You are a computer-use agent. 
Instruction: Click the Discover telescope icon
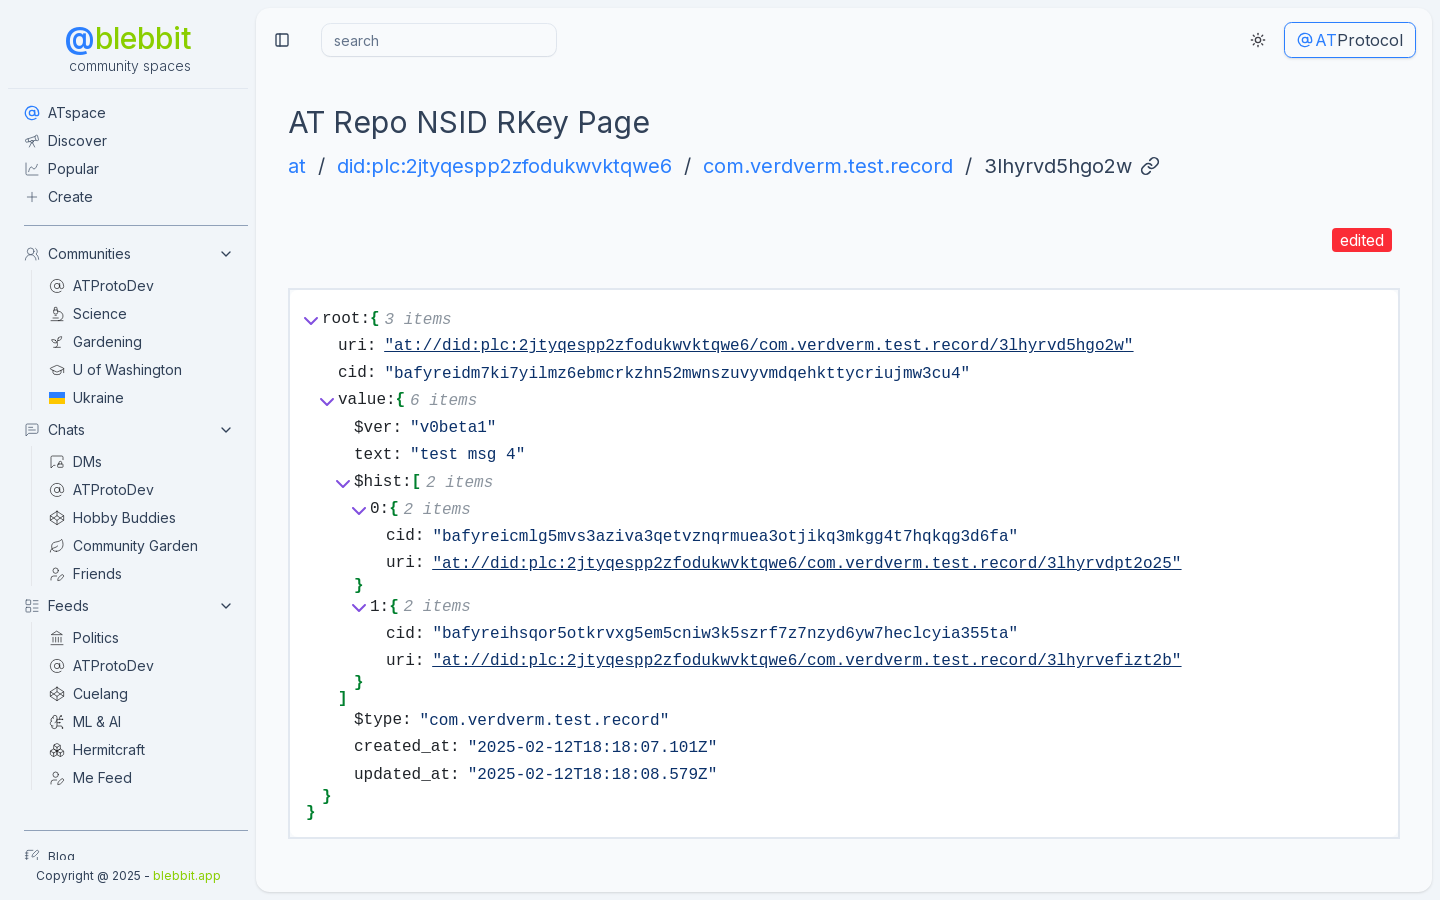coord(32,141)
